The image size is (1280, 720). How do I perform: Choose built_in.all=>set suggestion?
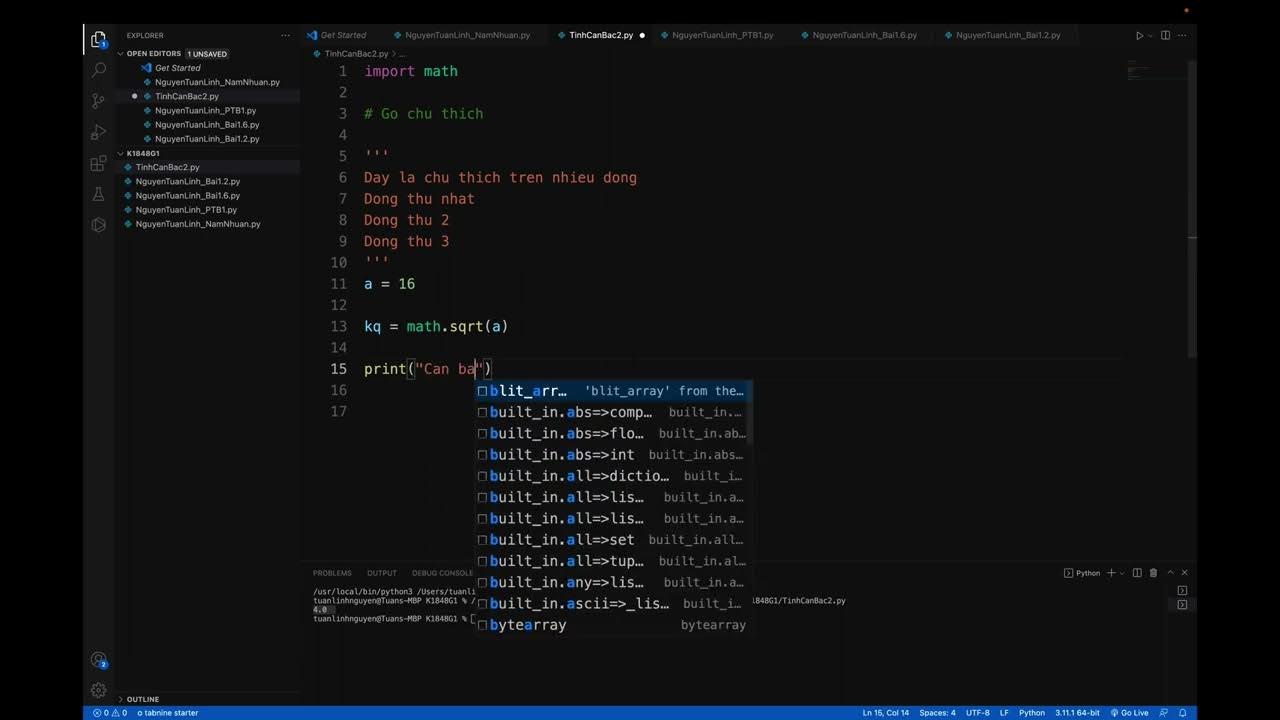click(613, 540)
